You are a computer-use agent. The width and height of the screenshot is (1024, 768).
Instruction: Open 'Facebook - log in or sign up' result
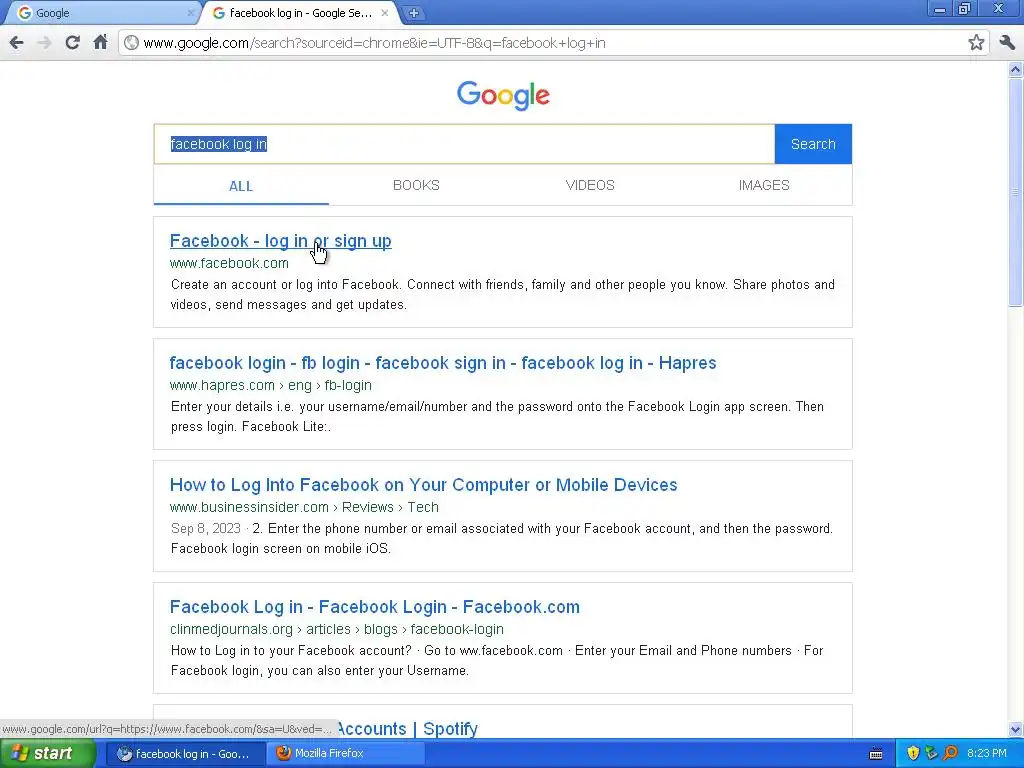coord(280,241)
